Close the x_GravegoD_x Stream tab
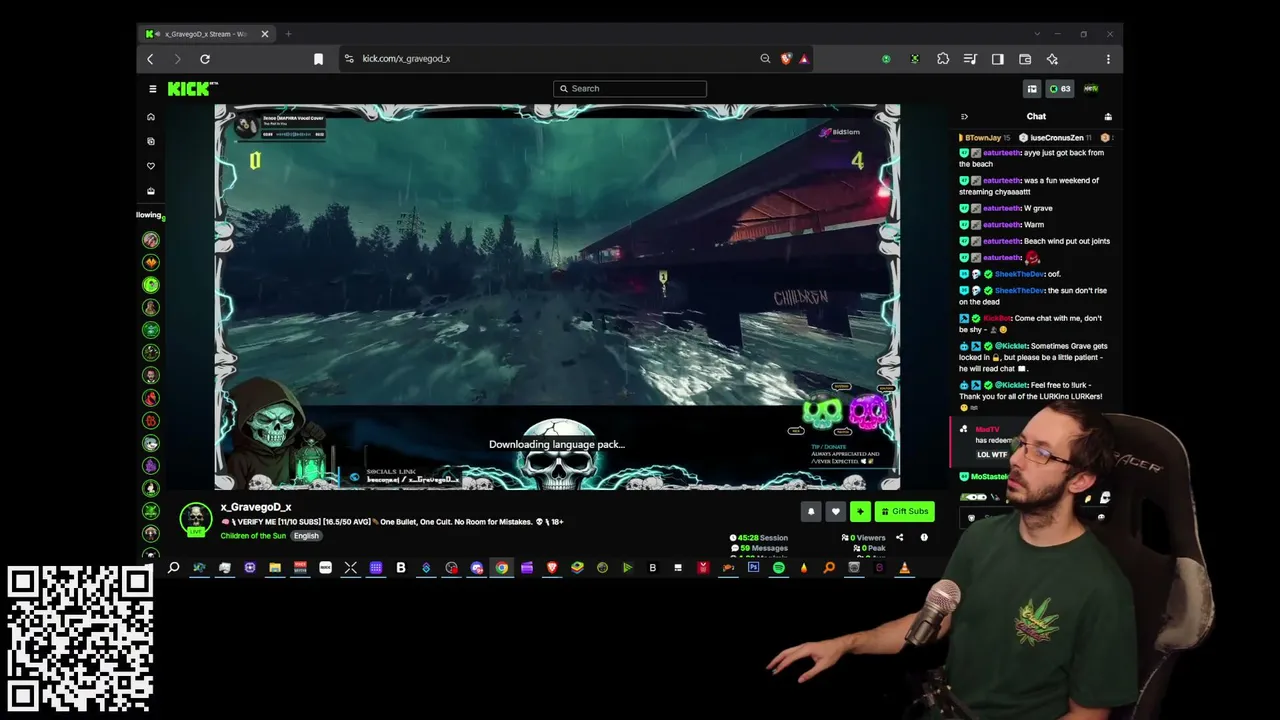 [265, 34]
